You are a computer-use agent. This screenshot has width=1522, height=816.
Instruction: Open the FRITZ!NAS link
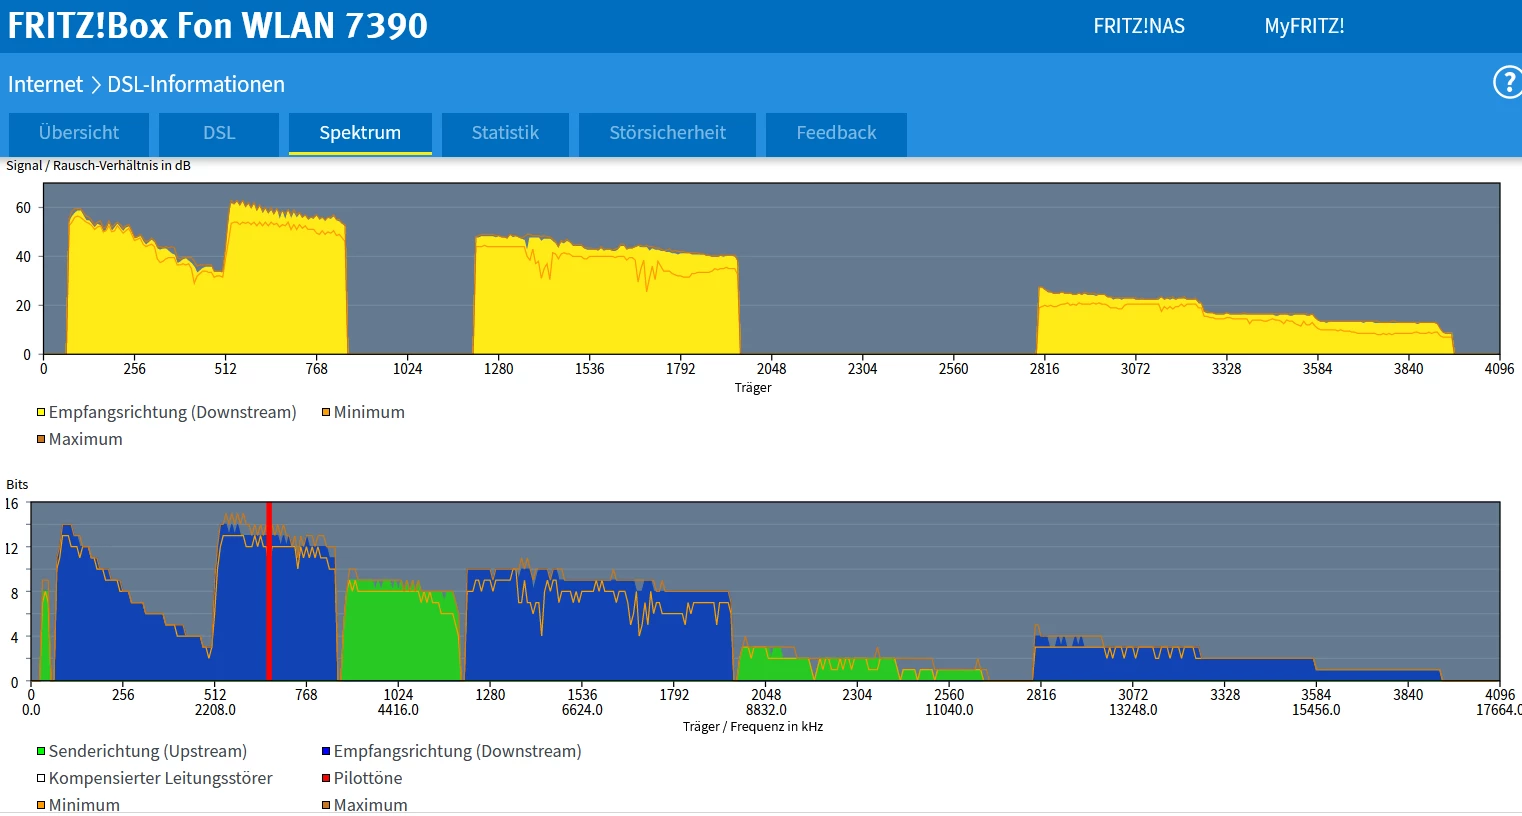tap(1138, 26)
